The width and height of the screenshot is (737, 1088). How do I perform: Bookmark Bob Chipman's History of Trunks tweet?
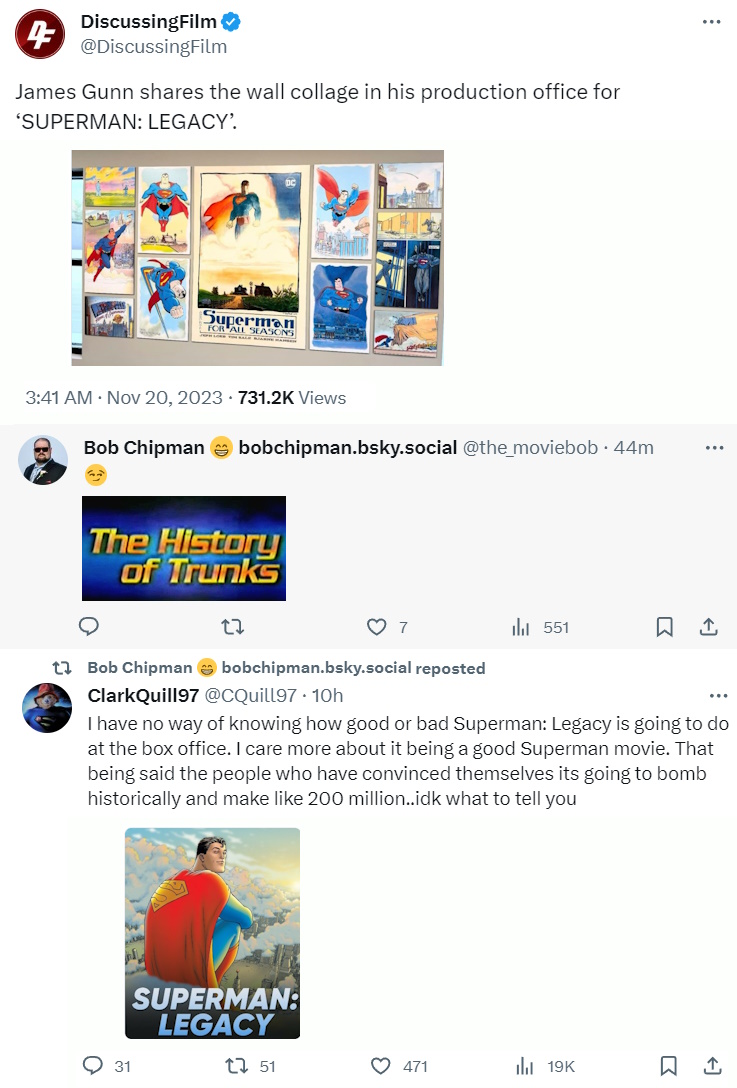[x=664, y=627]
